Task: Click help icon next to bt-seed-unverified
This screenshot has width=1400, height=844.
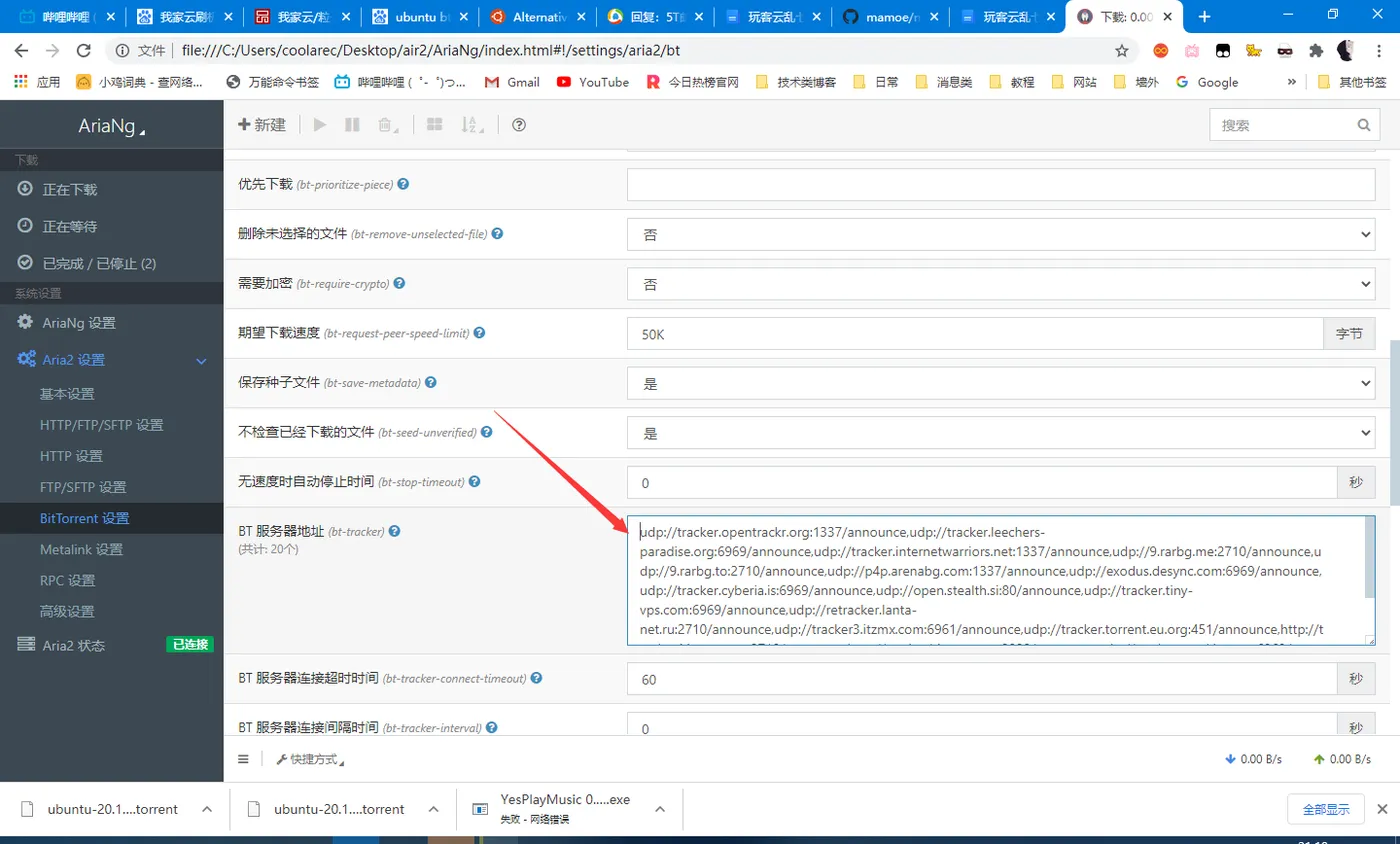Action: point(487,432)
